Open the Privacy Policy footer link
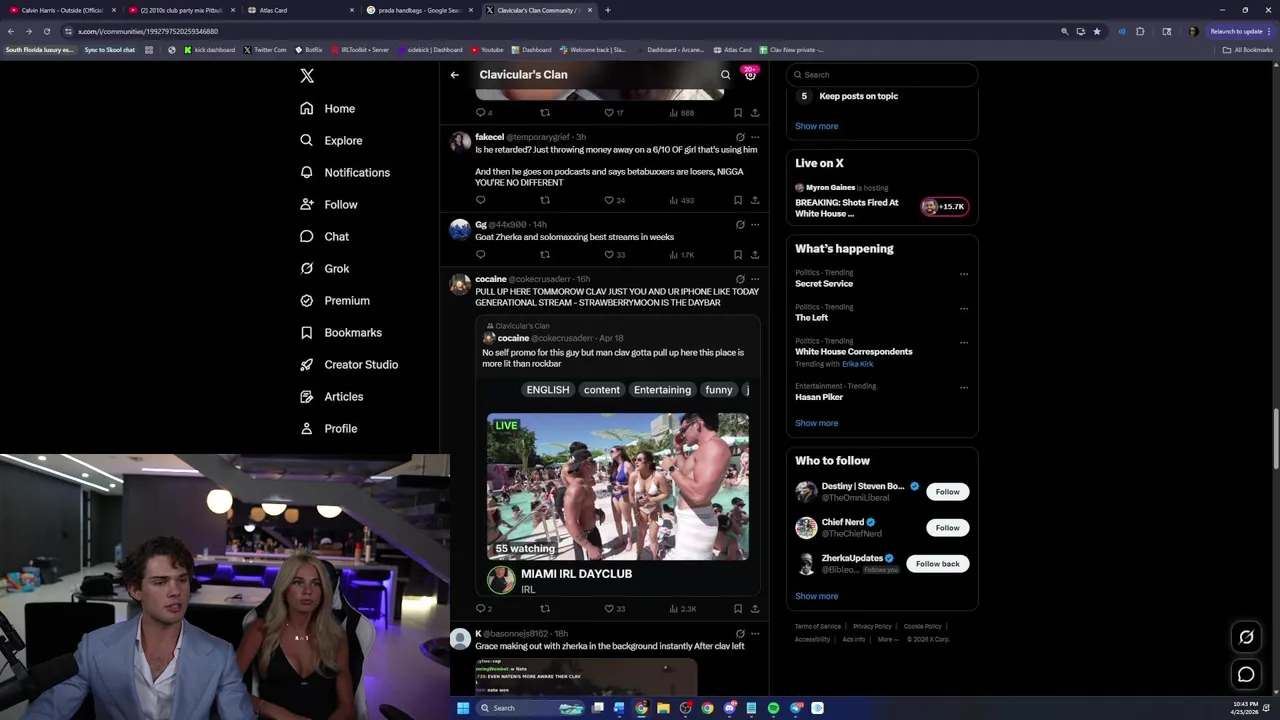 (872, 626)
